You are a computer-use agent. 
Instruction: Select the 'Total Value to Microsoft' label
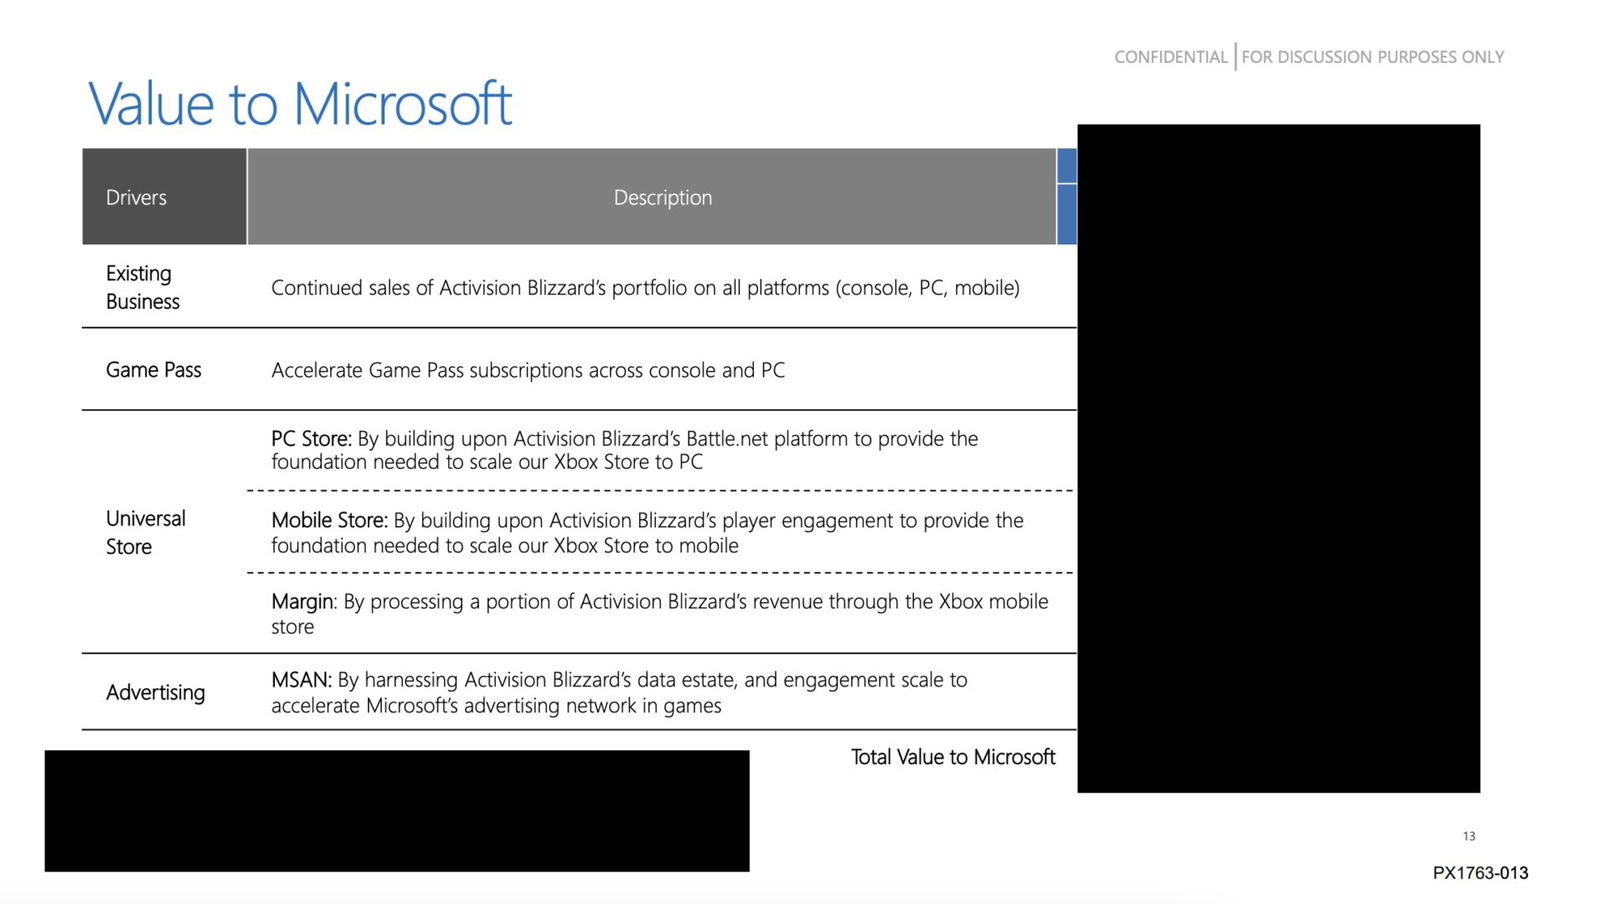click(952, 757)
